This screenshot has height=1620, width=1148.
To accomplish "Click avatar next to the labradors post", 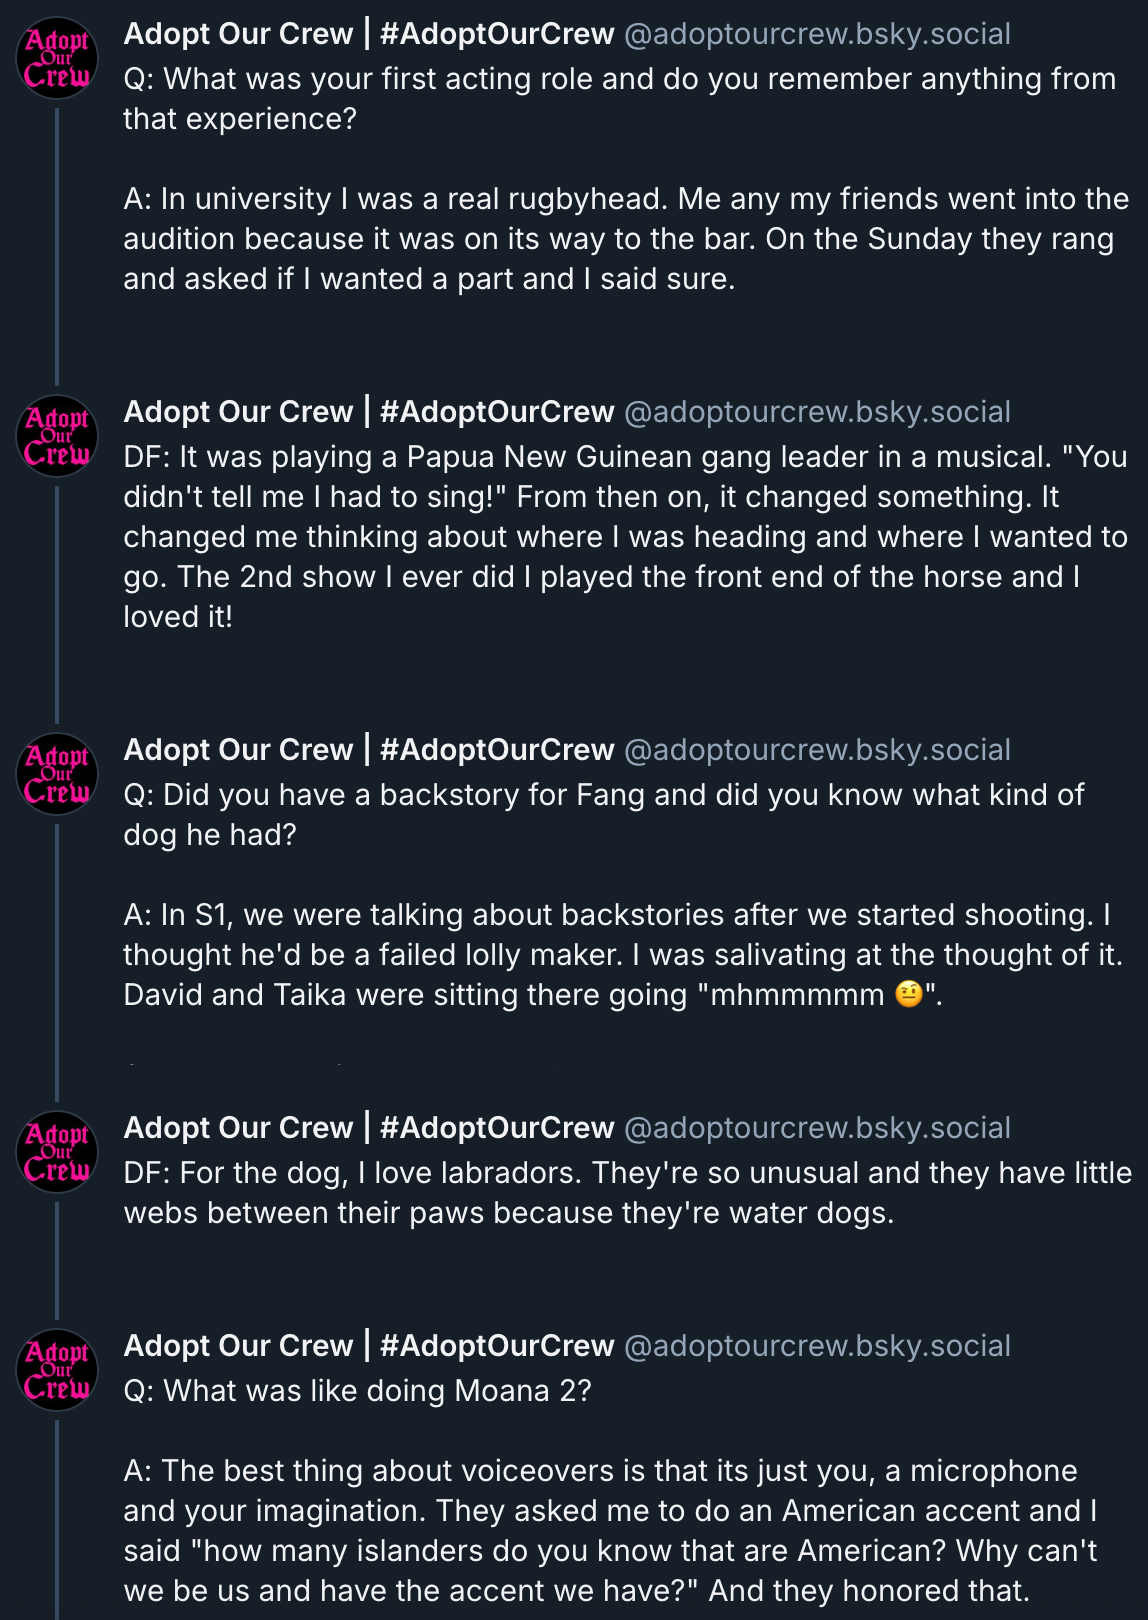I will (57, 1152).
